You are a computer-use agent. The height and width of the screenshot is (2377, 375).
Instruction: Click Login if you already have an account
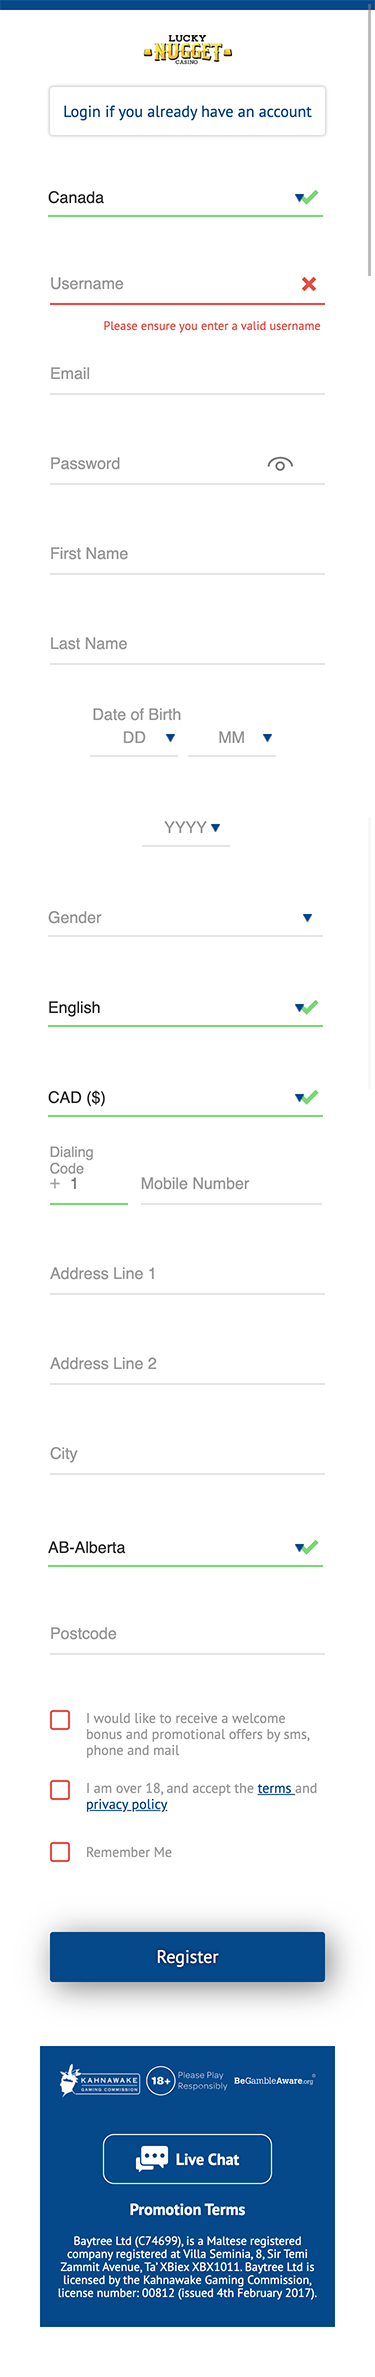[x=187, y=111]
